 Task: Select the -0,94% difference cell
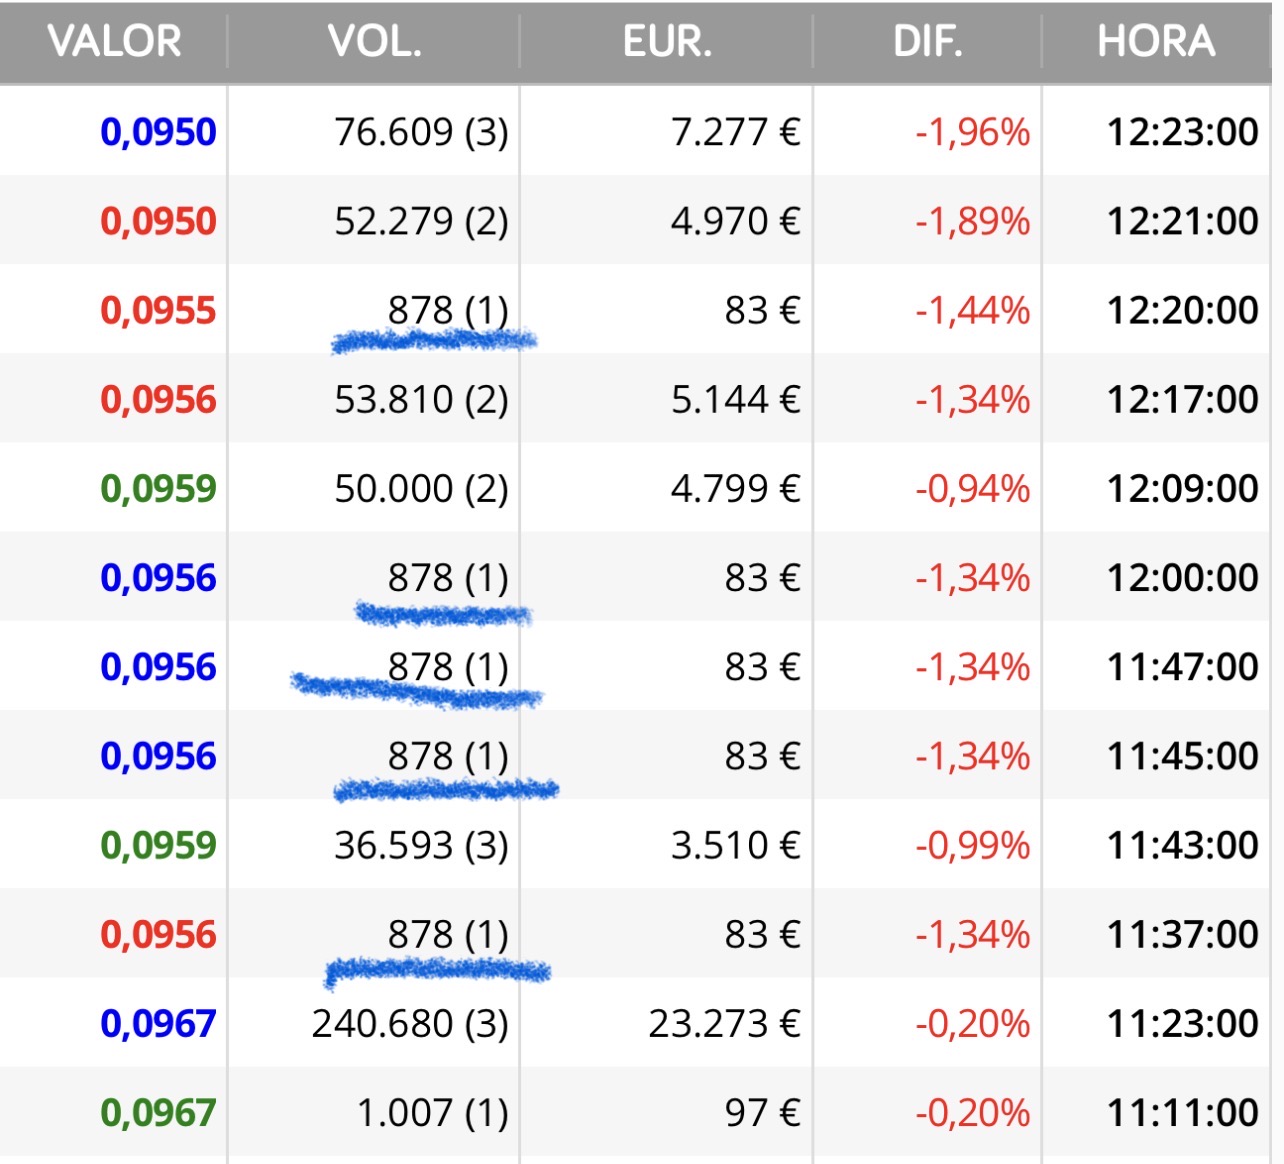[x=972, y=489]
